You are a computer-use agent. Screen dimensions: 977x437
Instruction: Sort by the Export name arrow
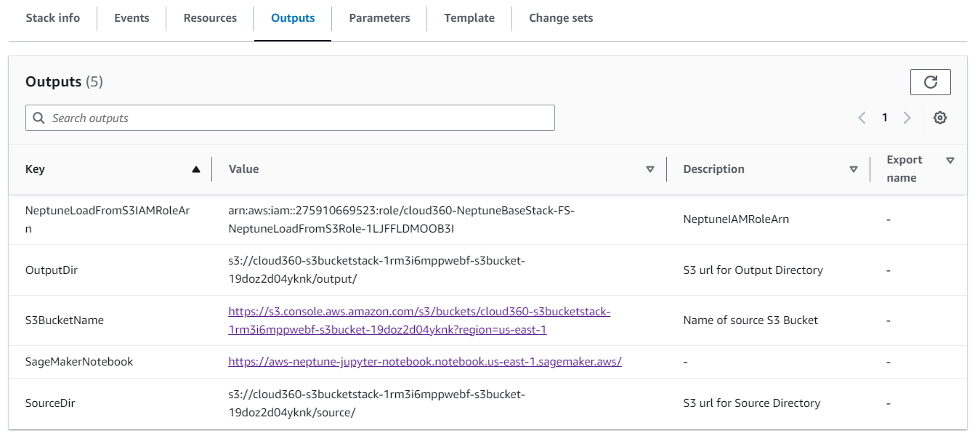(950, 160)
